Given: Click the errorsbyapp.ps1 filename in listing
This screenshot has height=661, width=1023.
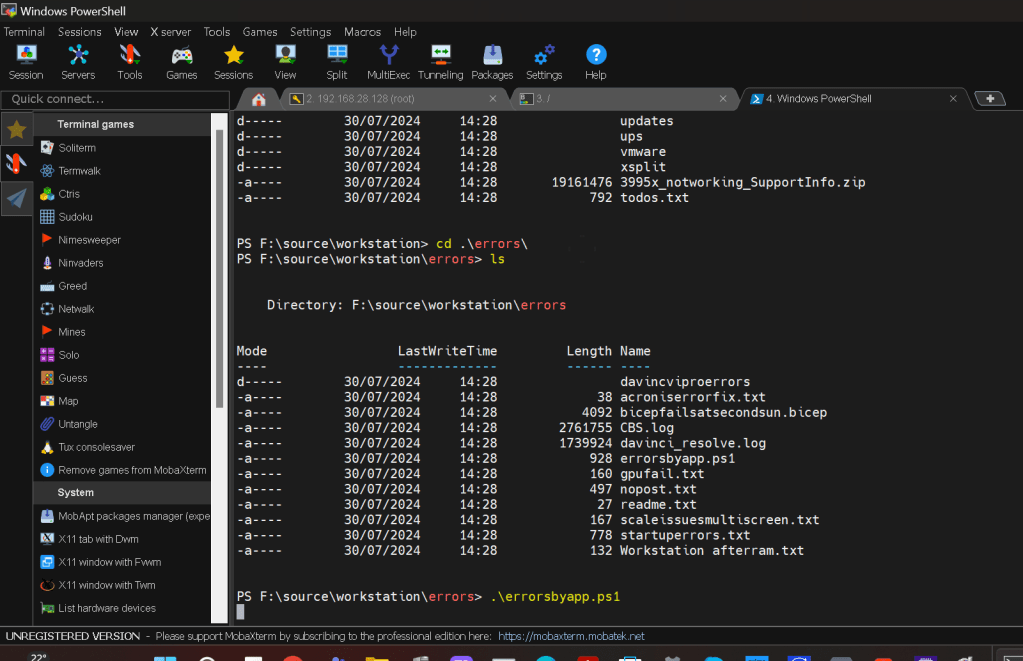Looking at the screenshot, I should (x=677, y=459).
